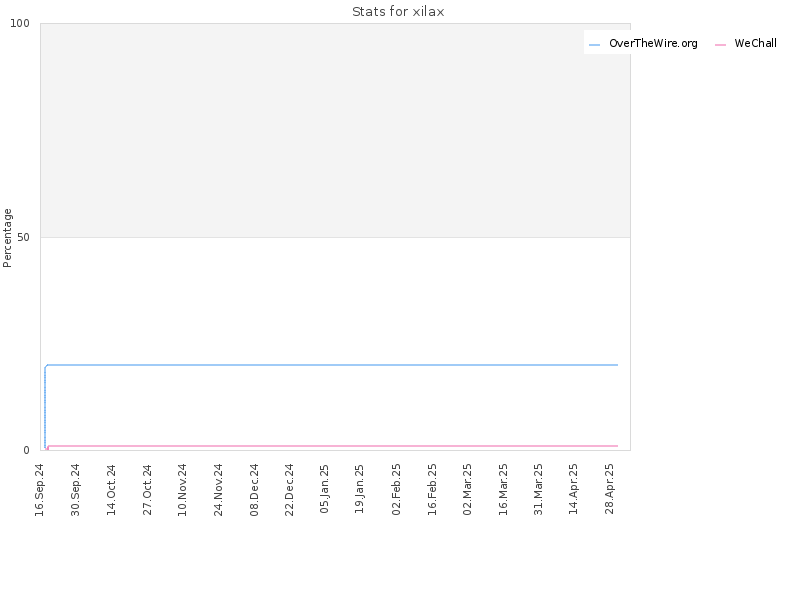Image resolution: width=800 pixels, height=600 pixels.
Task: Click the x-axis date 16.Sep.24
Action: tap(40, 490)
